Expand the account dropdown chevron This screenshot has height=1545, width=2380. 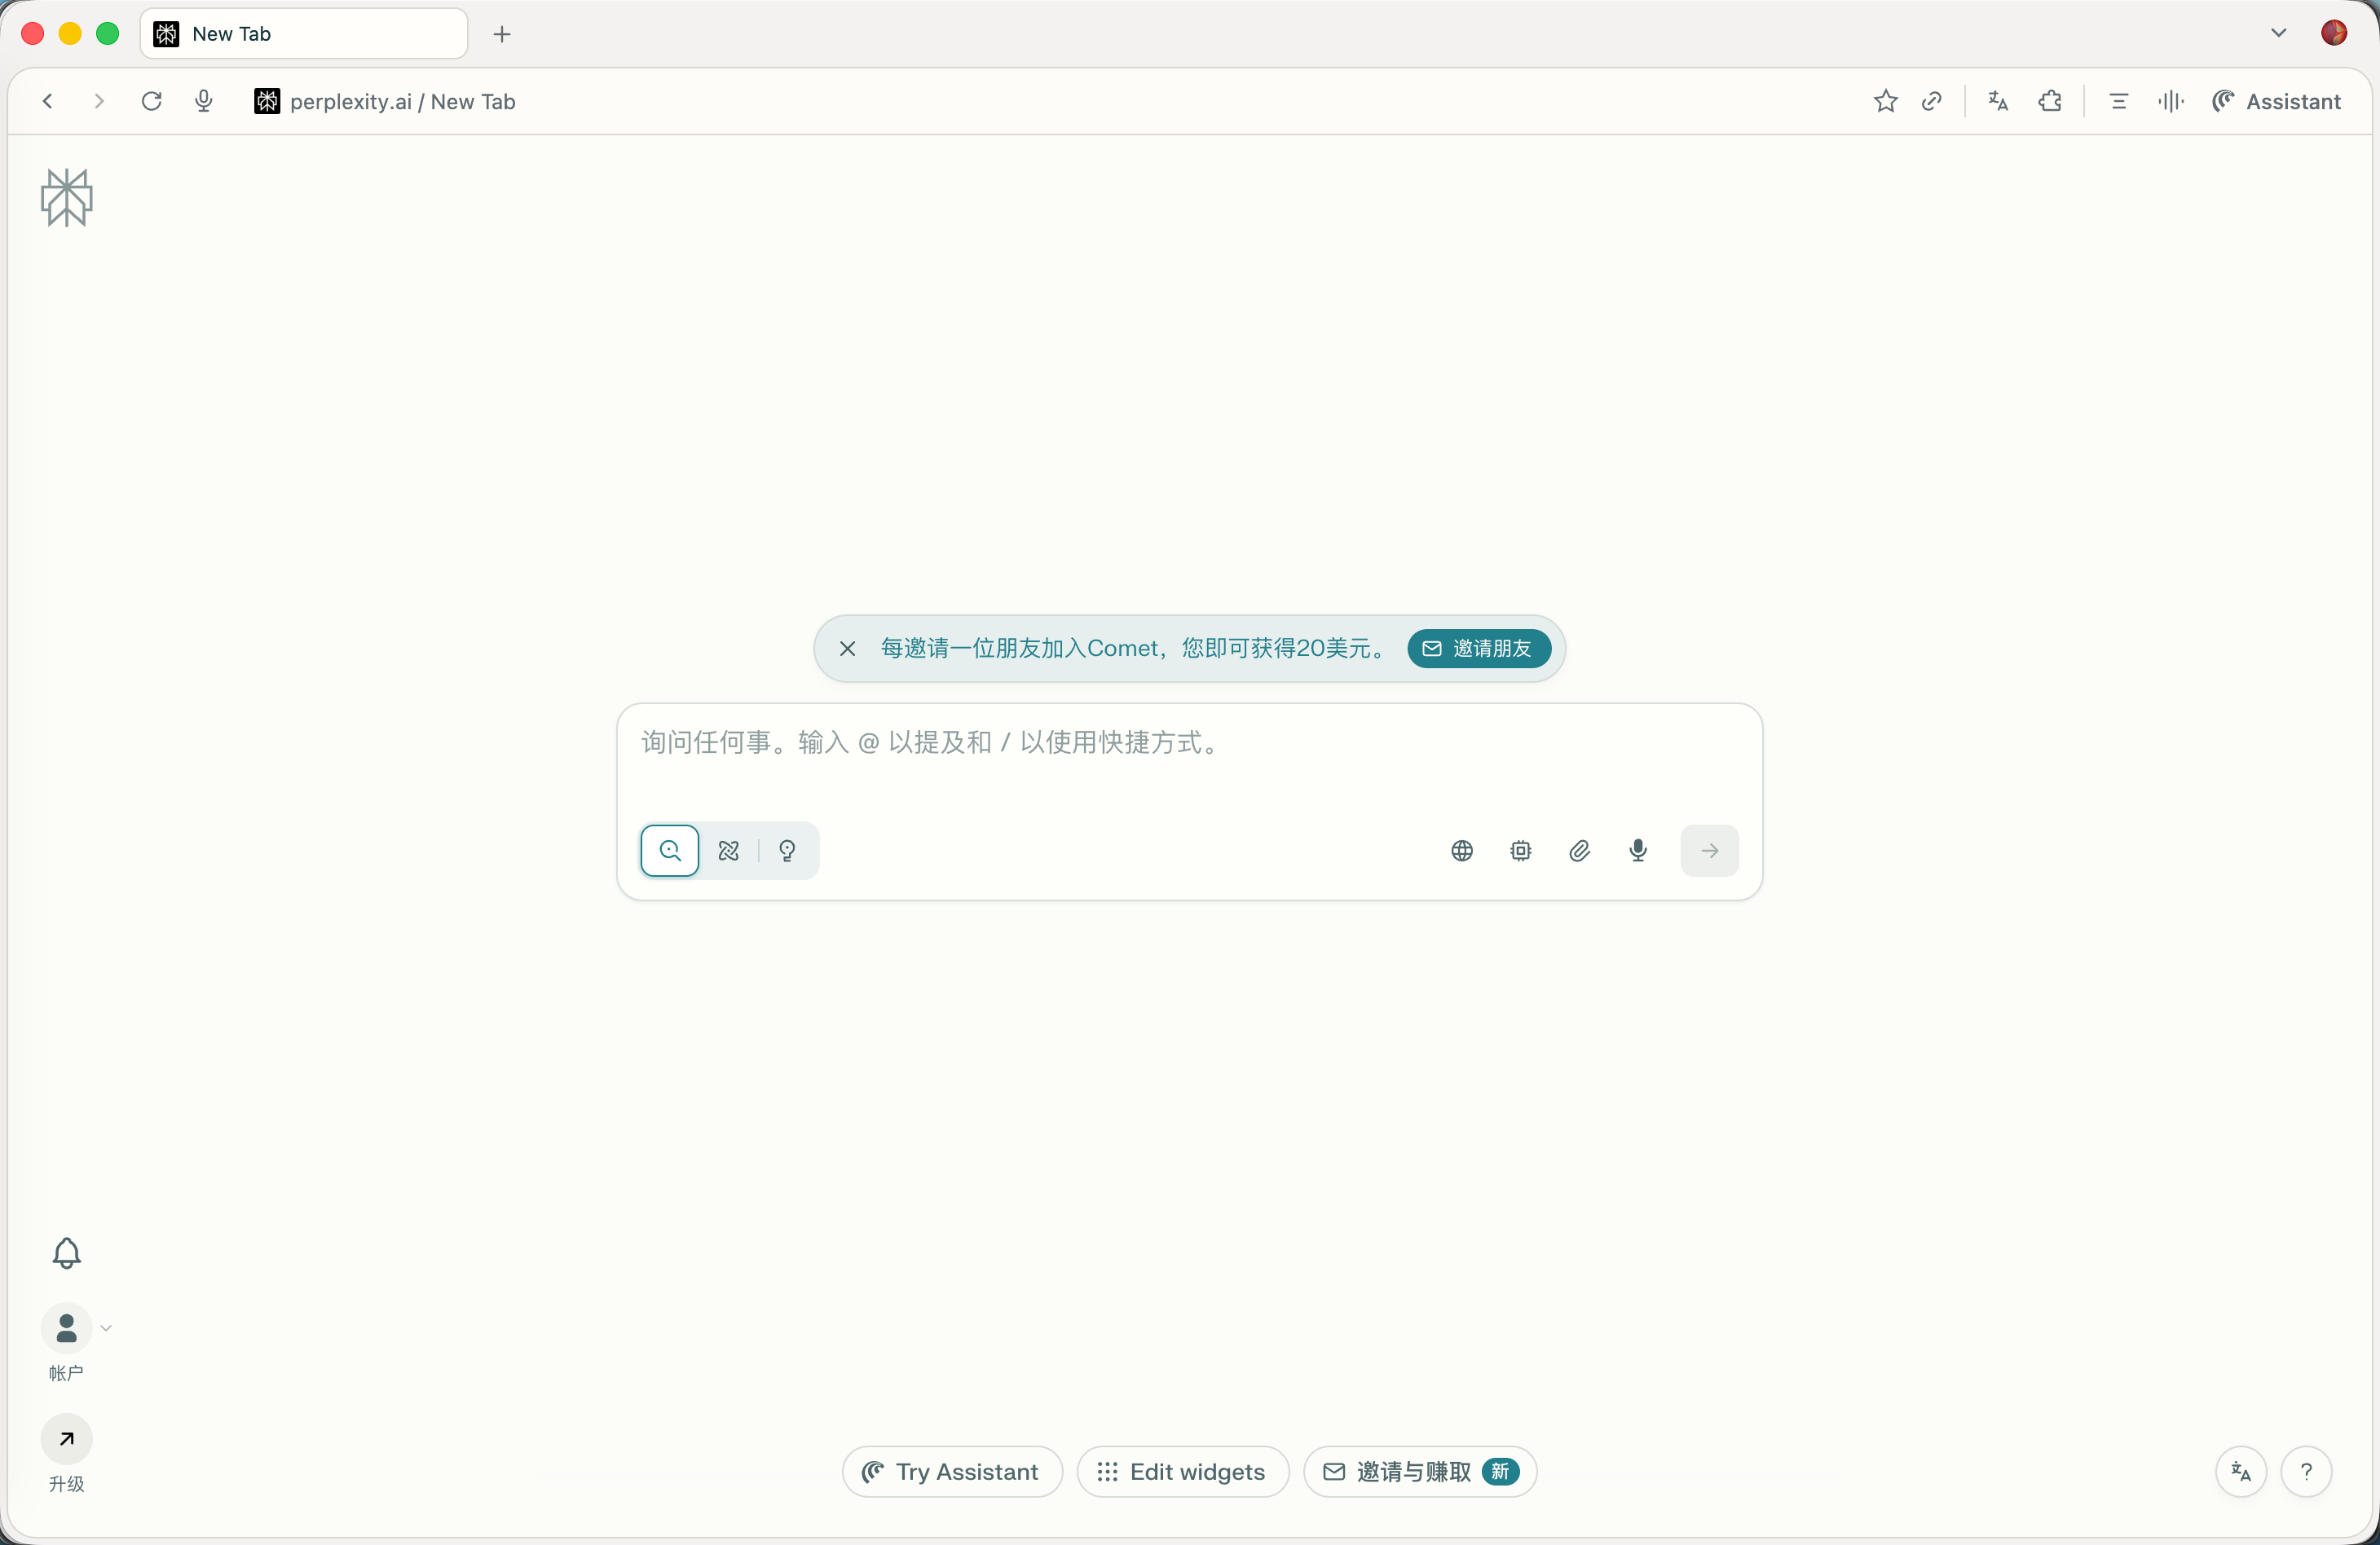point(106,1328)
